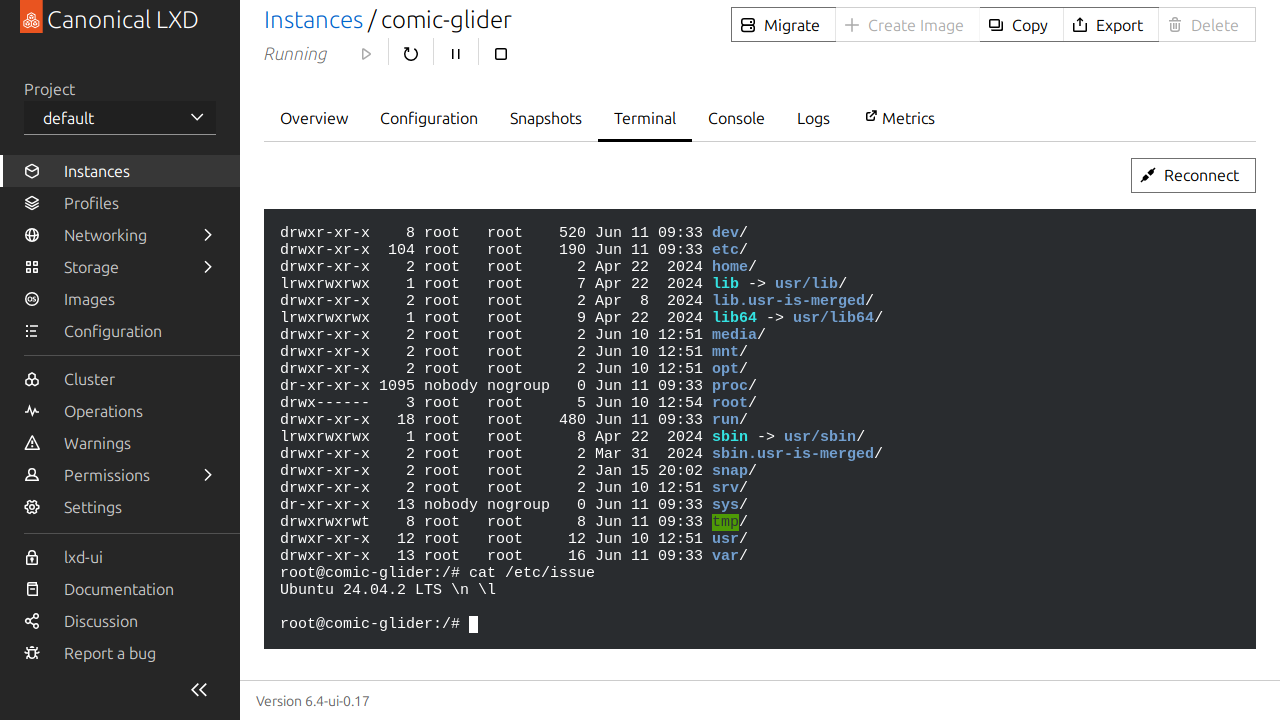Freeze the instance with the pause icon

coord(456,54)
